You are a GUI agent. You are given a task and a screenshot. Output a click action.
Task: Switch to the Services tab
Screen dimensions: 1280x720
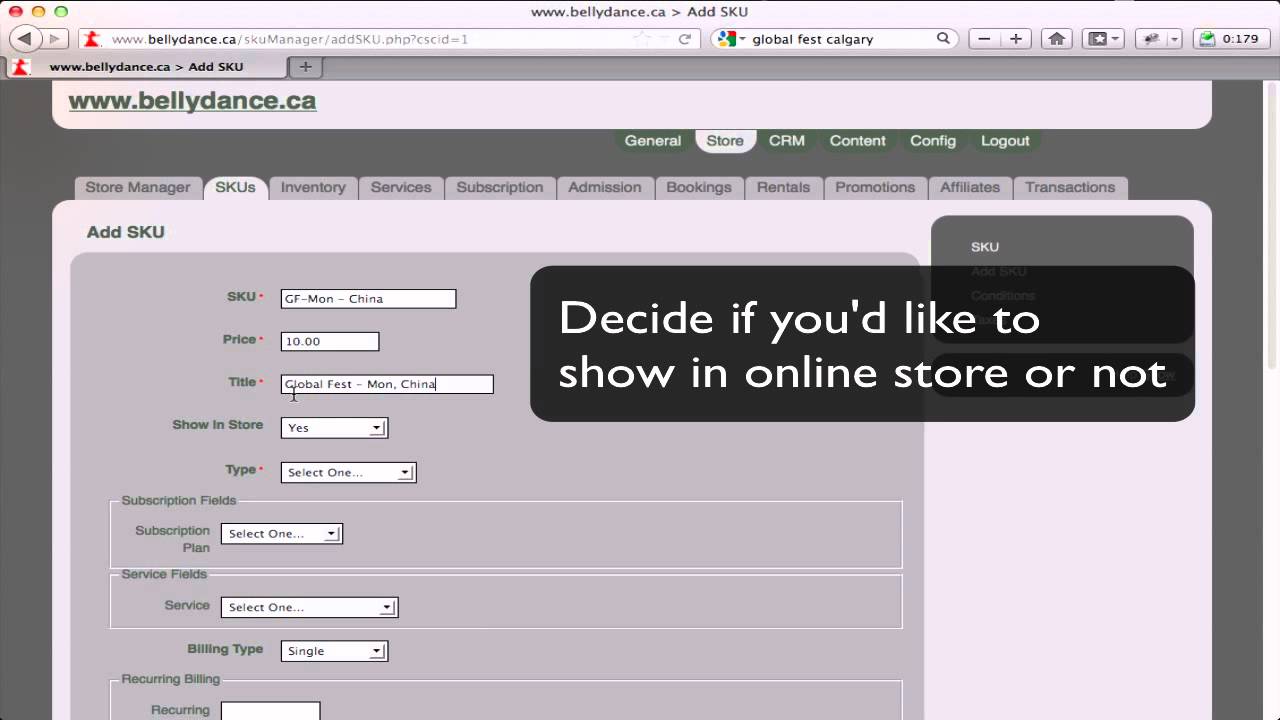401,187
